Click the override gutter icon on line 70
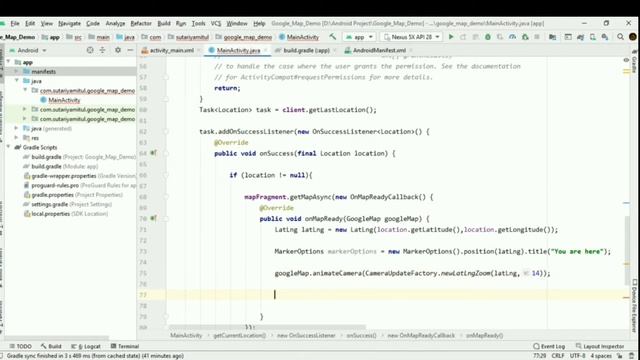640x360 pixels. tap(153, 218)
